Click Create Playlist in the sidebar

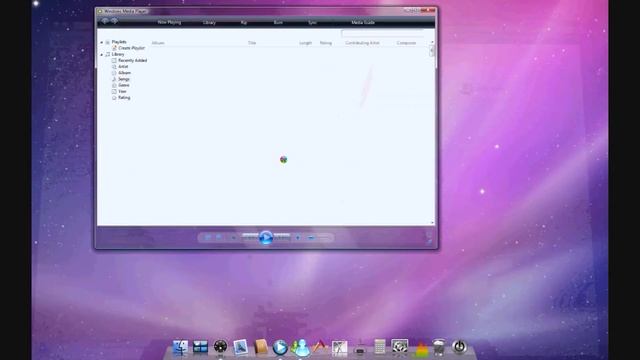point(131,48)
